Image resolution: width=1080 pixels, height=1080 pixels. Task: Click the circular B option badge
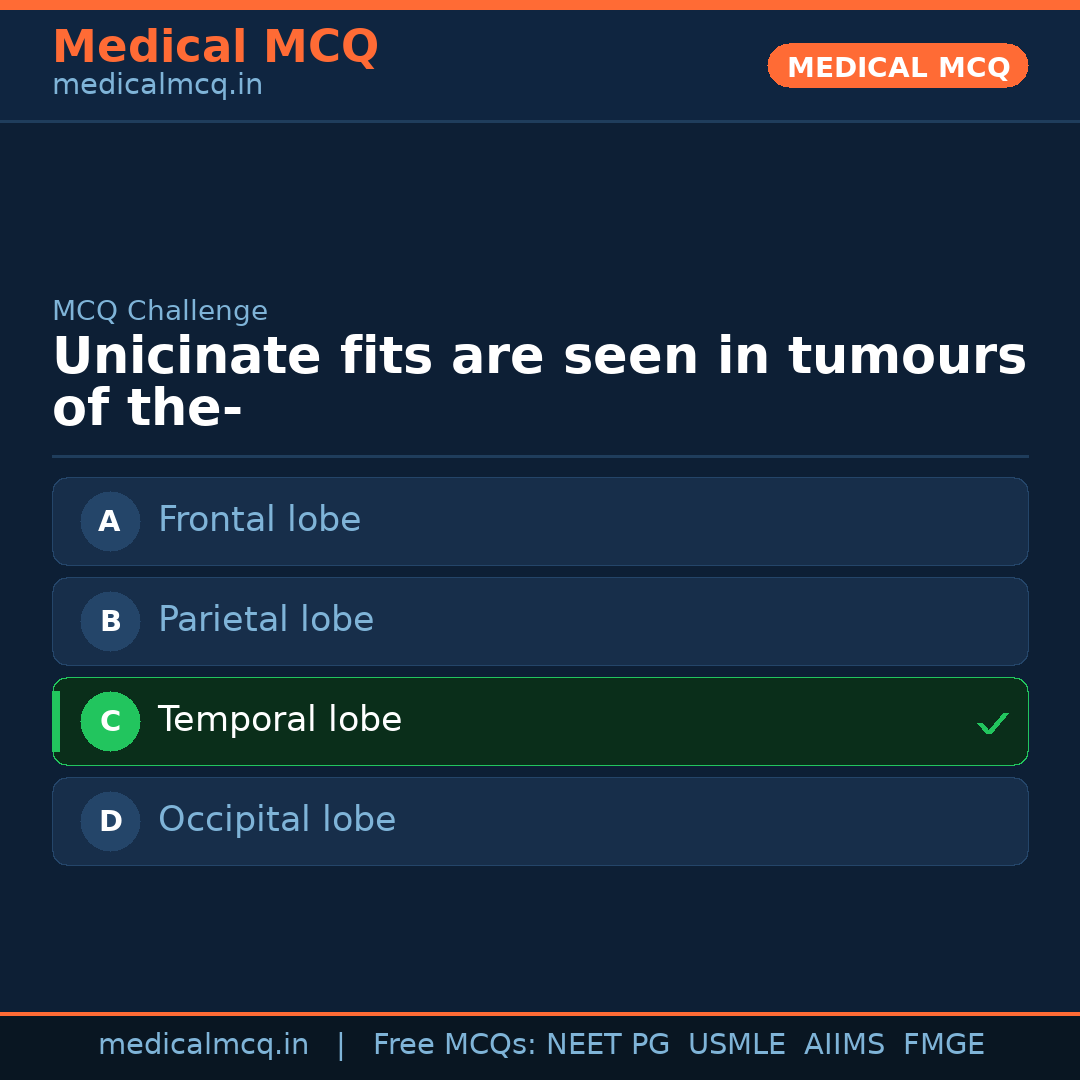(x=110, y=621)
